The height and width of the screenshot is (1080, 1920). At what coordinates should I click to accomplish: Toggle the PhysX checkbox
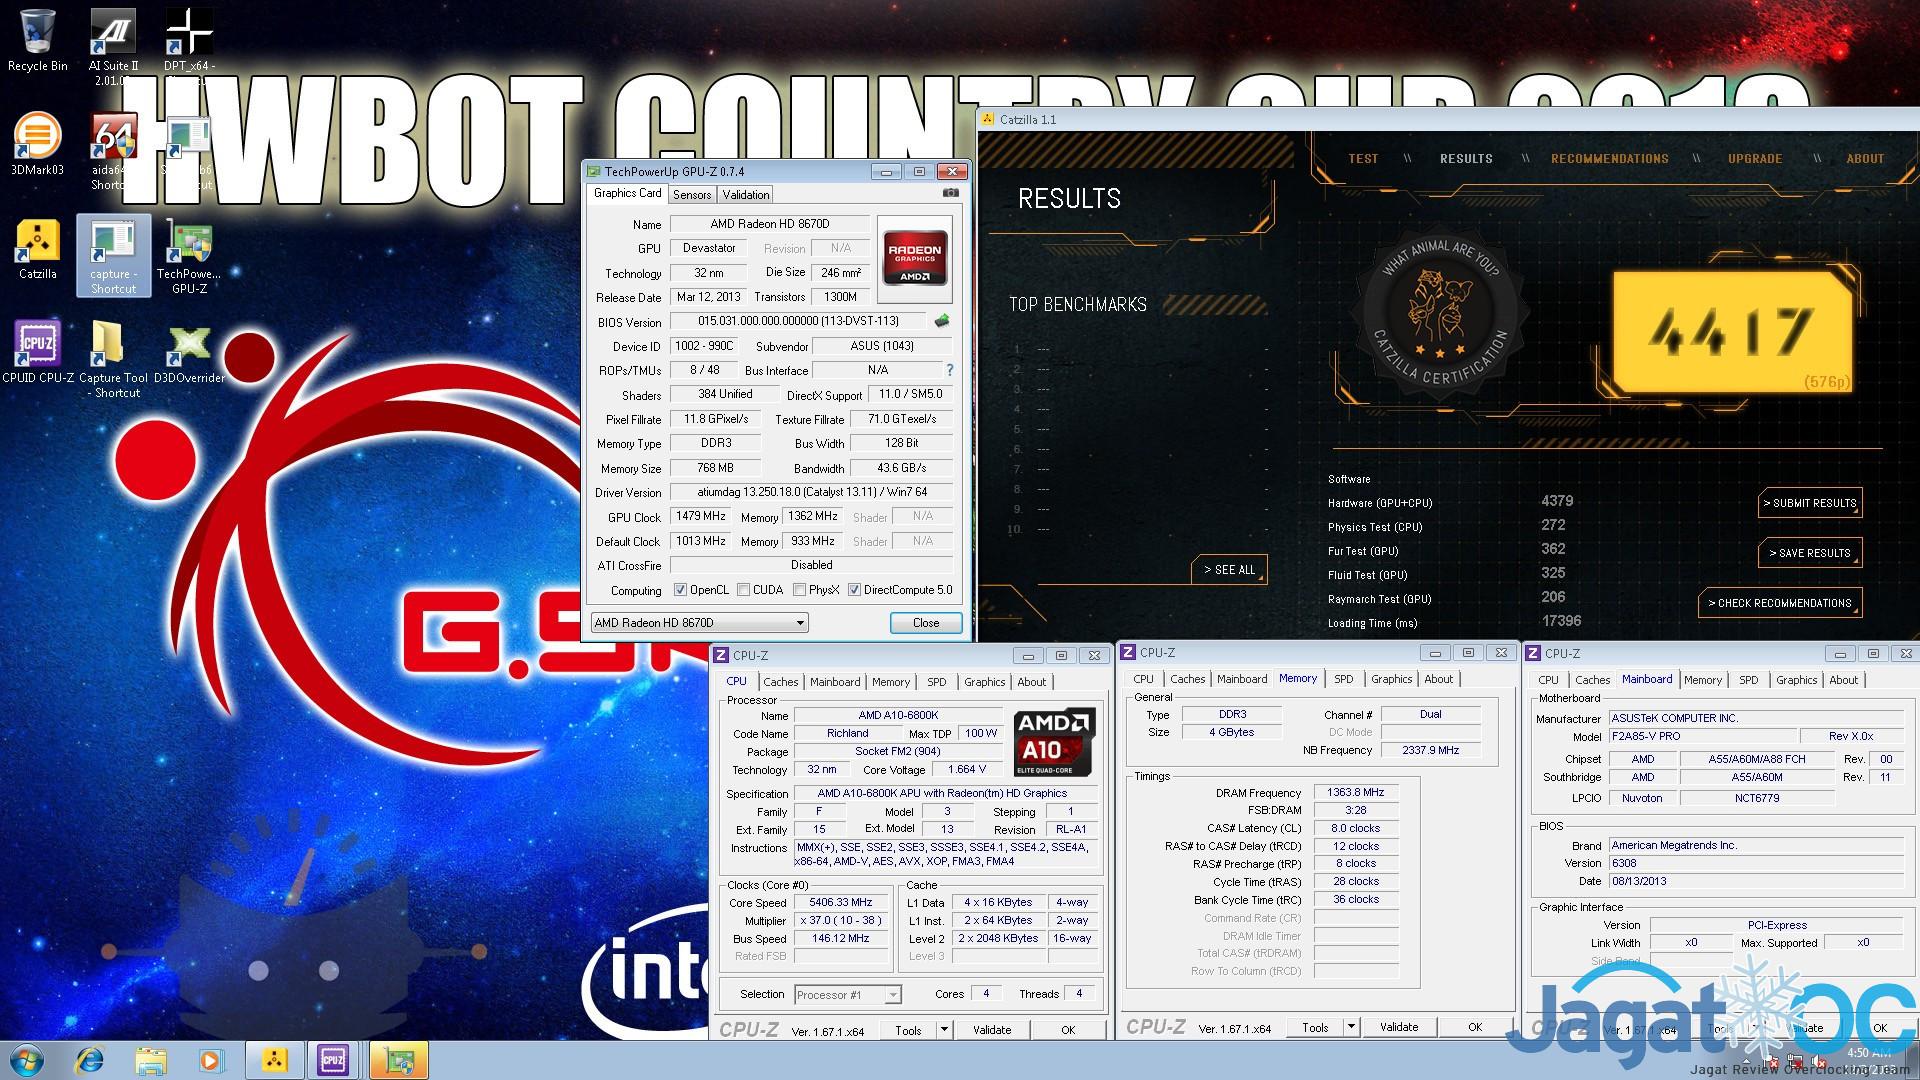(x=799, y=590)
